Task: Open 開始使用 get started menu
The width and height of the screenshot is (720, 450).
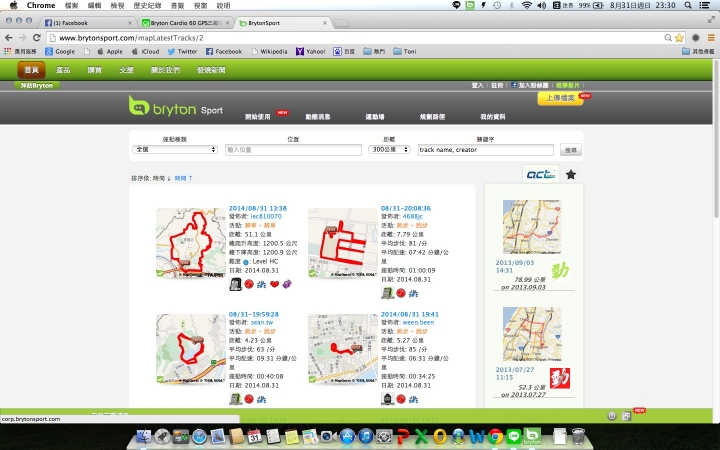Action: pos(258,117)
